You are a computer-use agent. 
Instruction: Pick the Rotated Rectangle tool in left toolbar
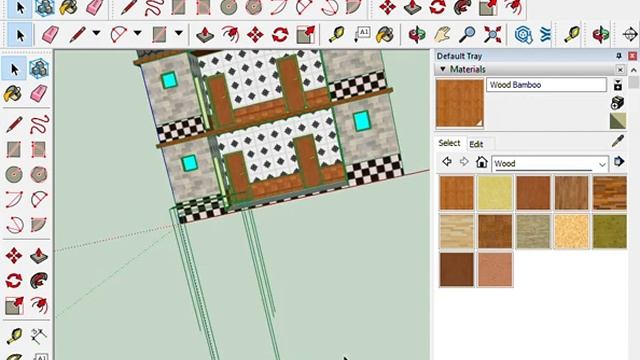click(x=39, y=149)
